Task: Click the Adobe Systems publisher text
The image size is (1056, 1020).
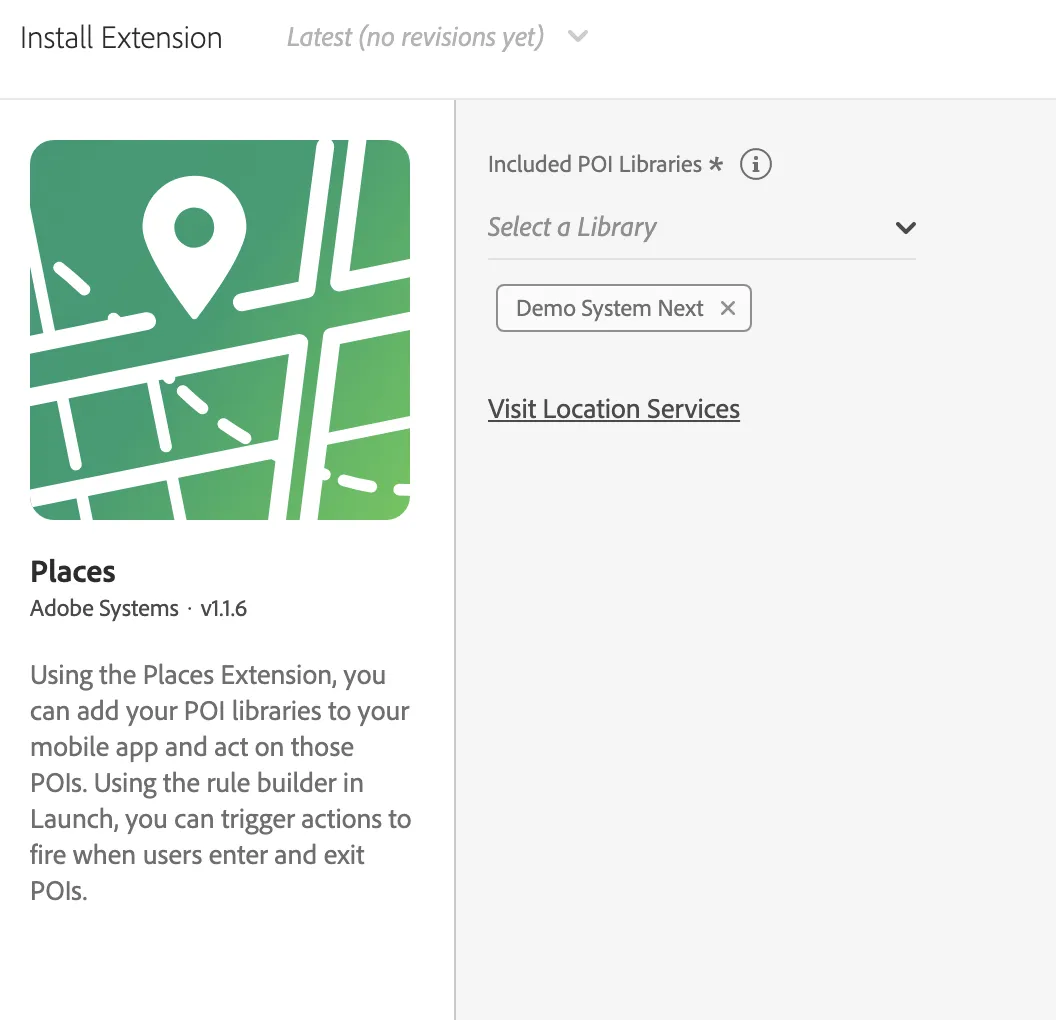Action: coord(104,609)
